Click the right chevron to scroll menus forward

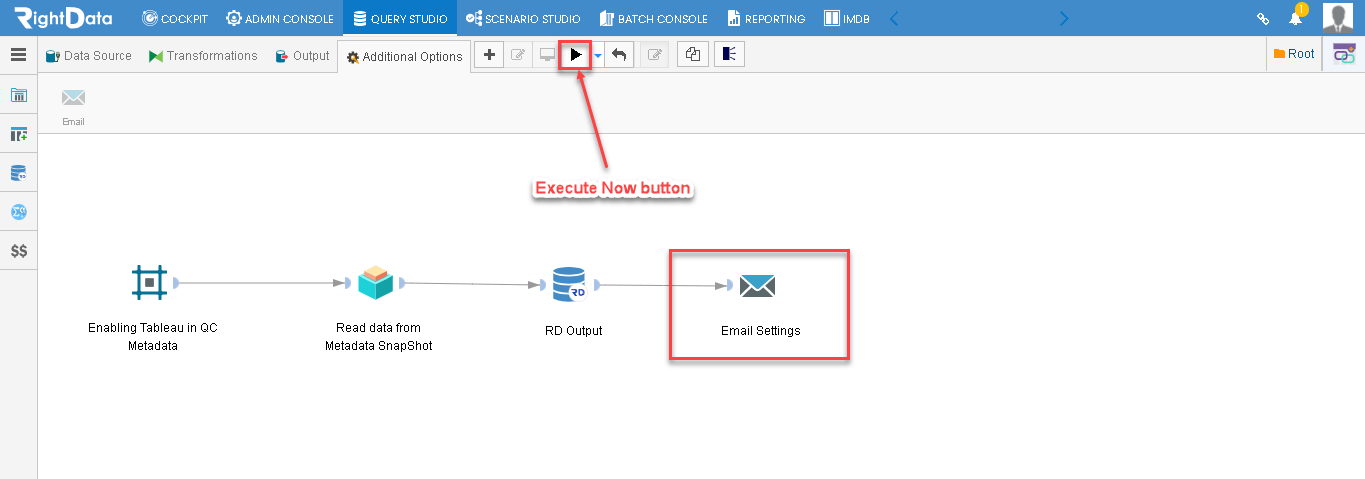tap(1063, 18)
